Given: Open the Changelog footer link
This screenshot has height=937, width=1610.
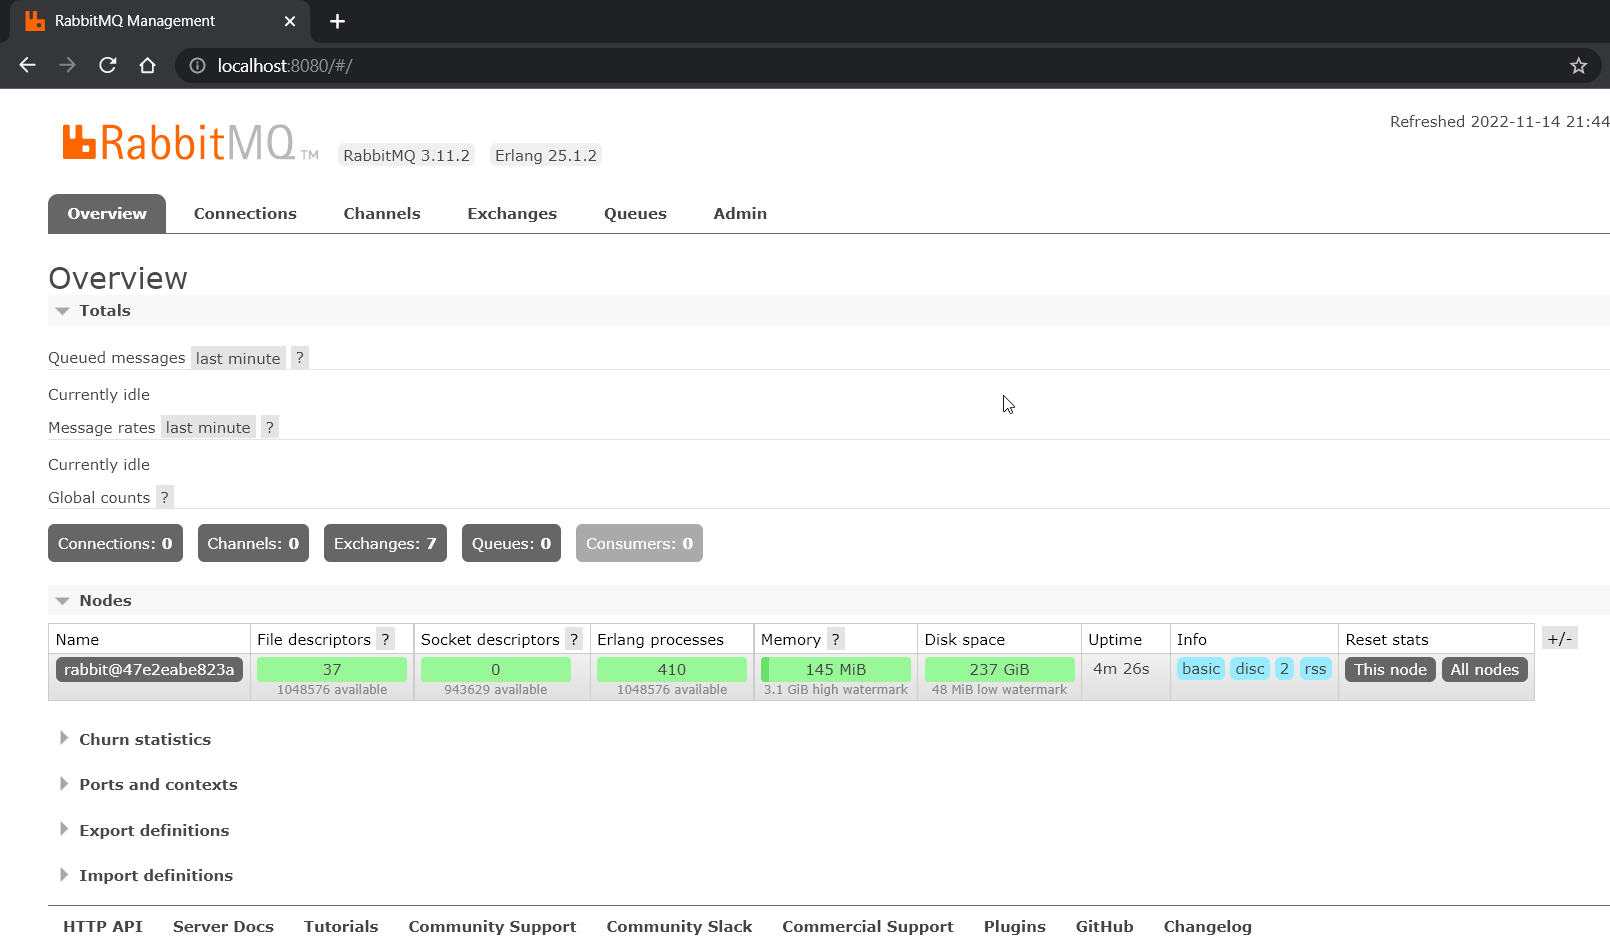Looking at the screenshot, I should pos(1208,927).
